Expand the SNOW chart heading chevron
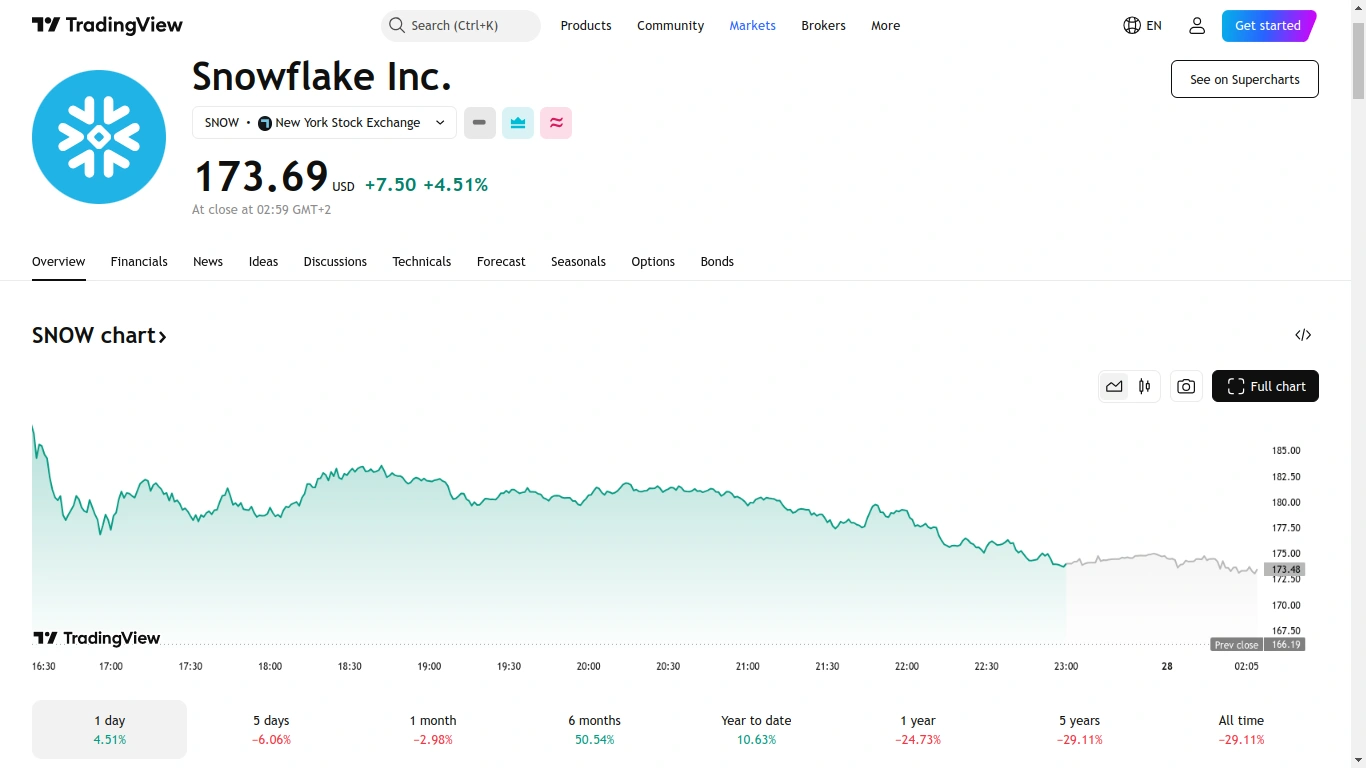Viewport: 1366px width, 768px height. click(x=162, y=336)
